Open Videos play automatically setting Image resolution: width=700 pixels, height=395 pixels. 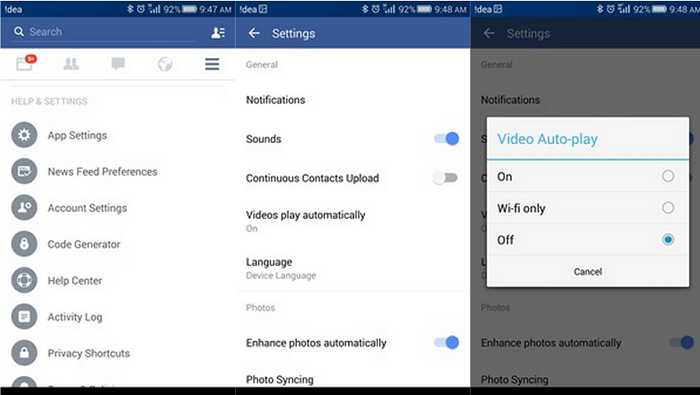pos(305,221)
